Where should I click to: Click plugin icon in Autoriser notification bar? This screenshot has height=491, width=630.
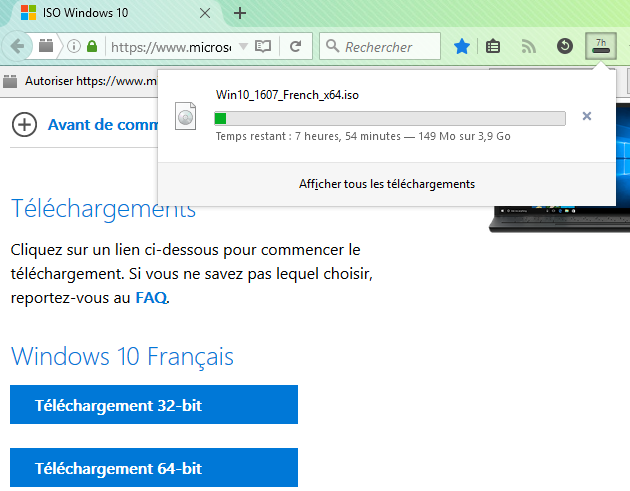tap(10, 81)
